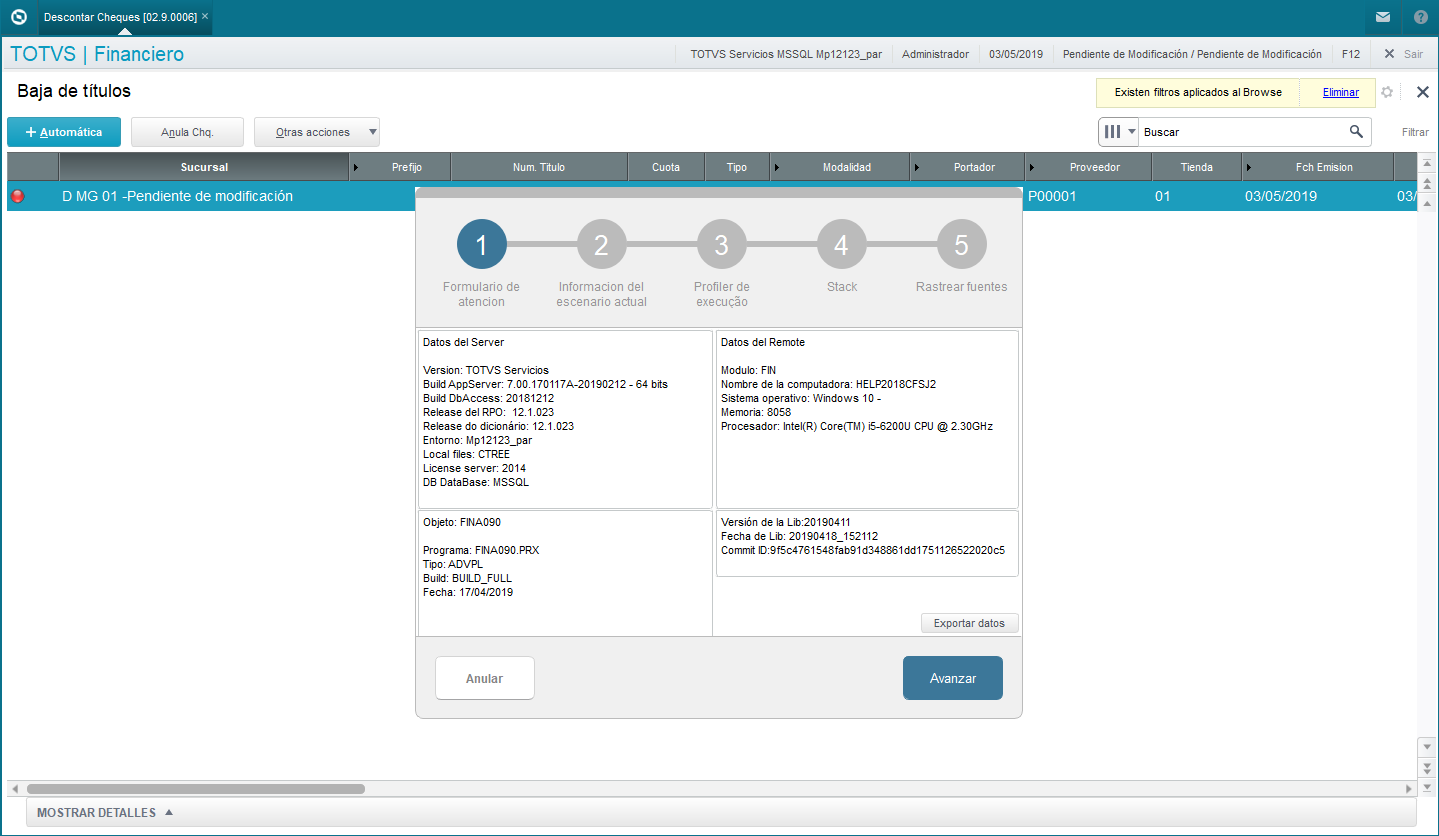Click the search magnifier icon
The height and width of the screenshot is (836, 1439).
coord(1356,131)
